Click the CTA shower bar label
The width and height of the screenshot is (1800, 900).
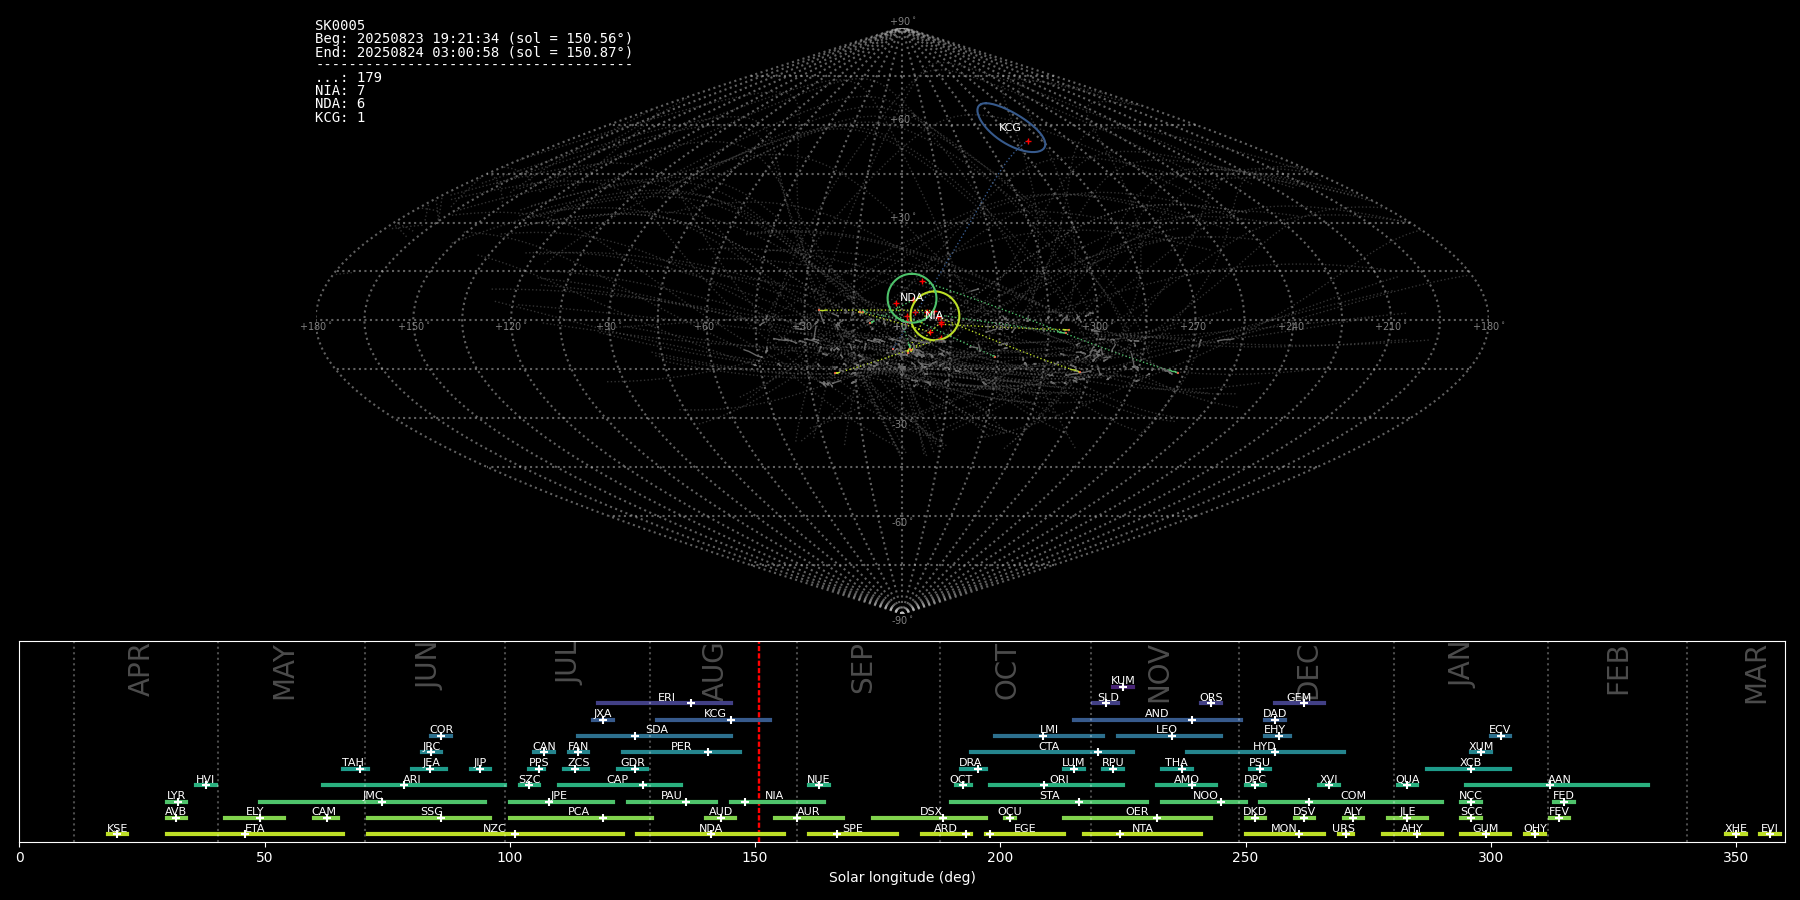click(1049, 747)
